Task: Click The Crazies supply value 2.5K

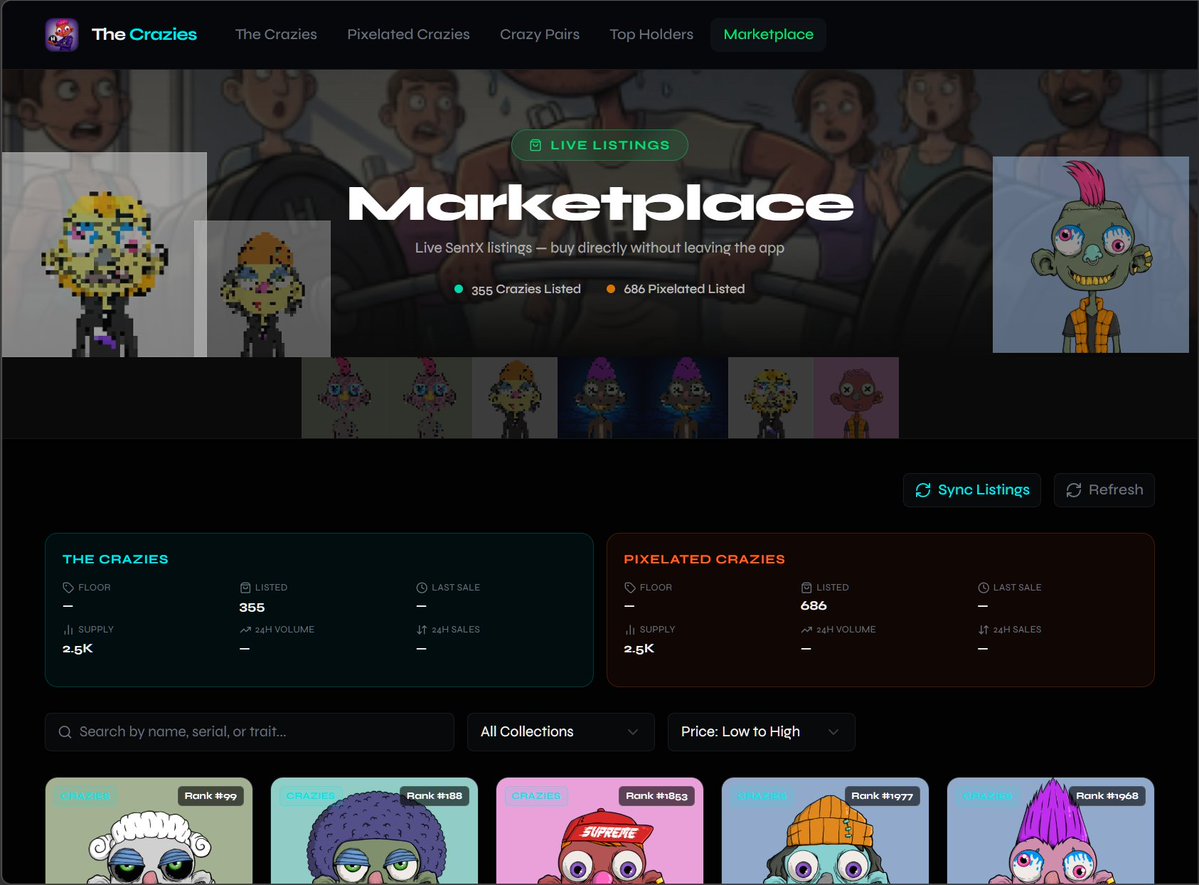Action: (x=77, y=649)
